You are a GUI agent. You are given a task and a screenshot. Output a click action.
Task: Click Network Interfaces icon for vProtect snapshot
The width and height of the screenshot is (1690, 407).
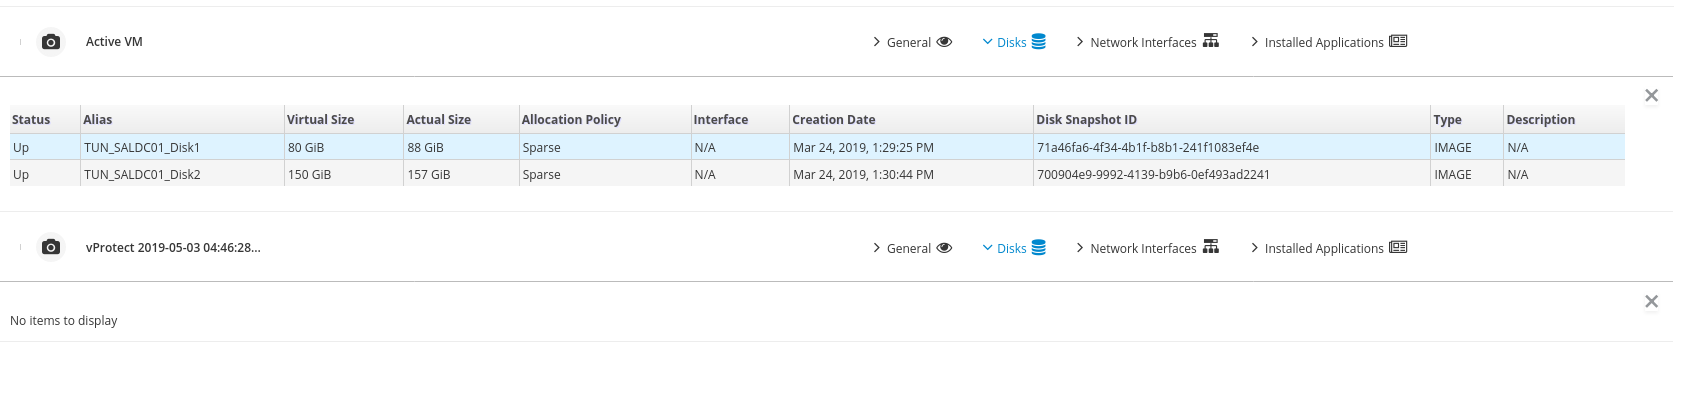pos(1211,247)
